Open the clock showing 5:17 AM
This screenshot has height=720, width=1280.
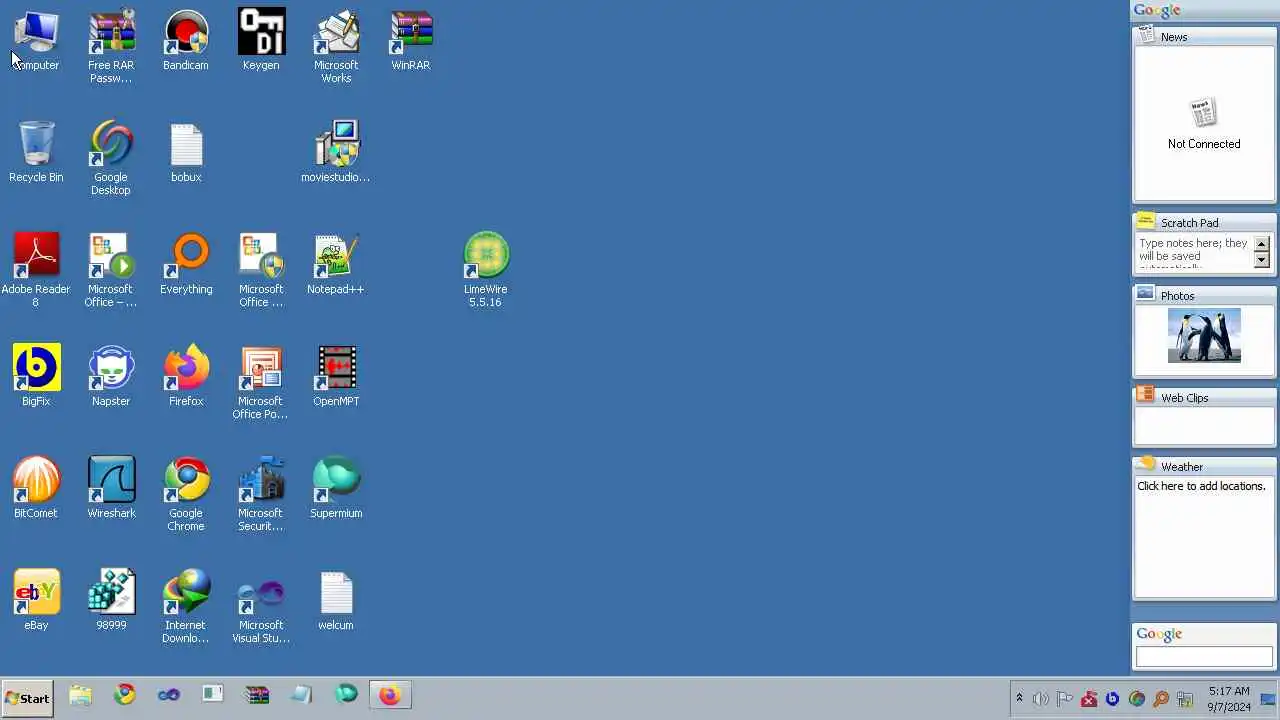point(1229,699)
